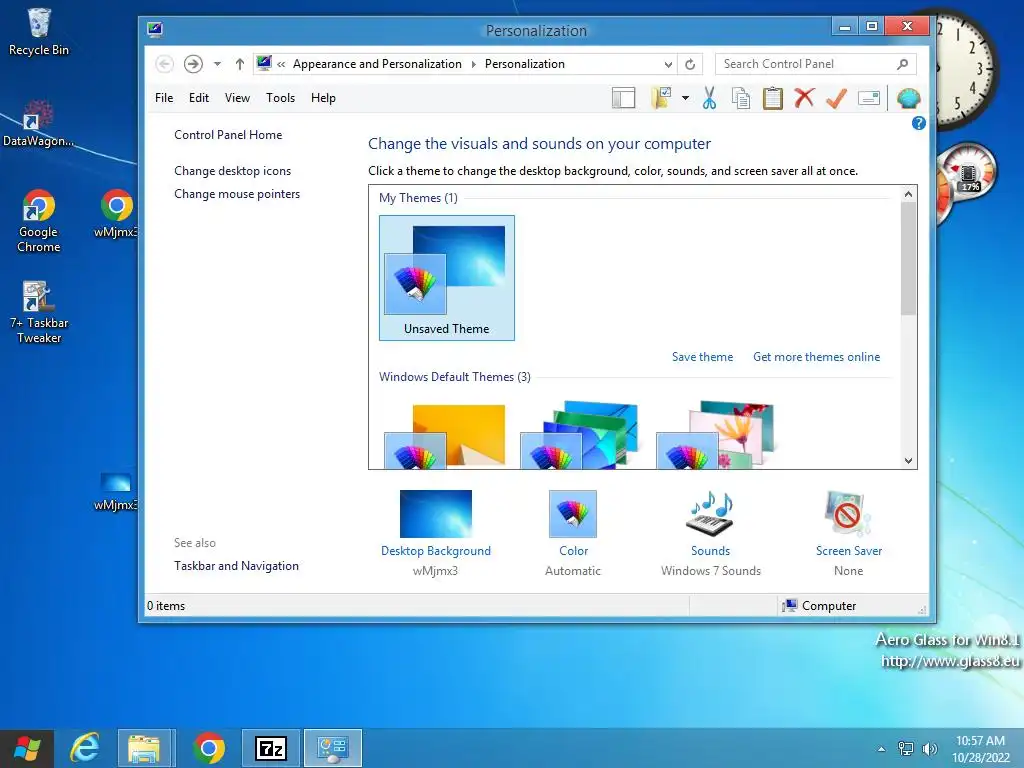Click the Personalization breadcrumb segment
The height and width of the screenshot is (768, 1024).
[x=524, y=64]
